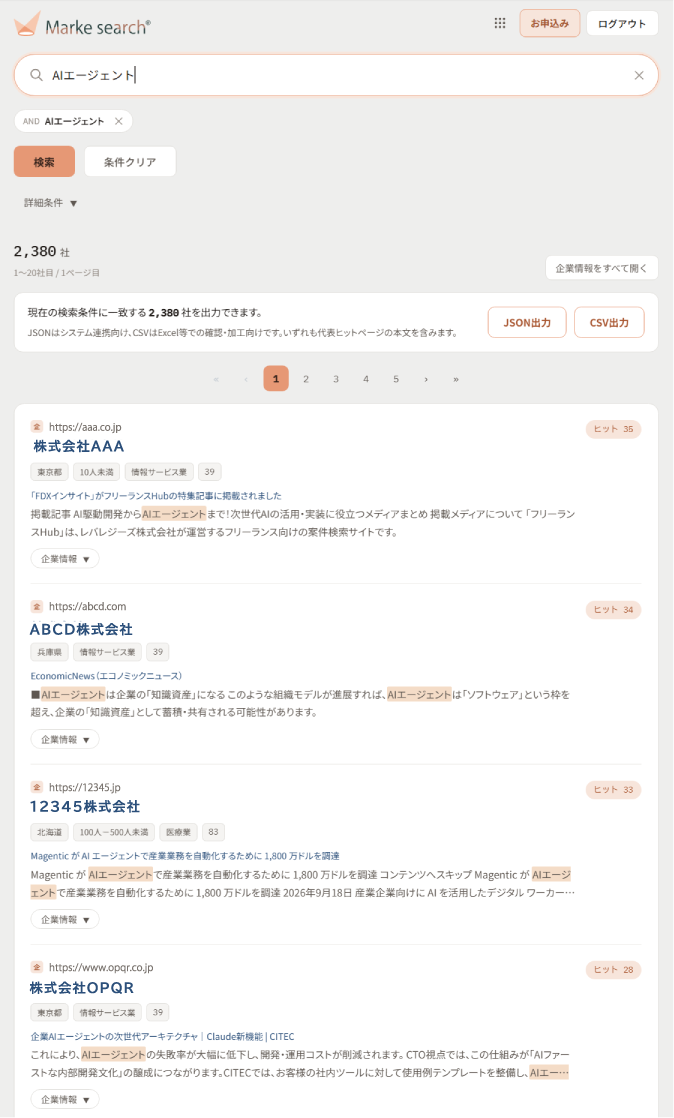Screen dimensions: 674x1118
Task: Click the 兵庫県 tag
Action: pos(49,652)
